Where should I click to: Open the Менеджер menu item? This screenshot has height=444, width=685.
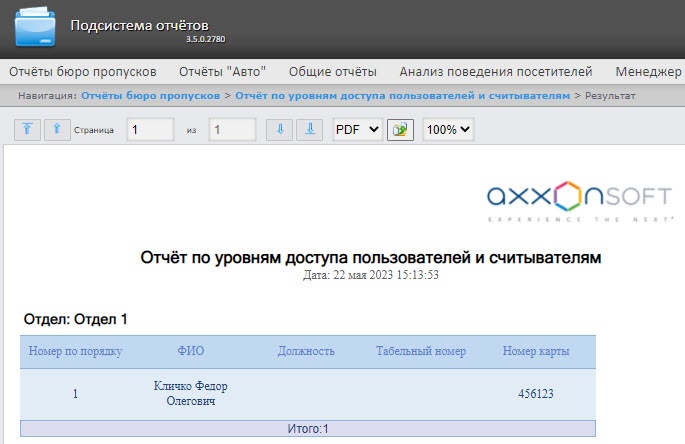(649, 72)
